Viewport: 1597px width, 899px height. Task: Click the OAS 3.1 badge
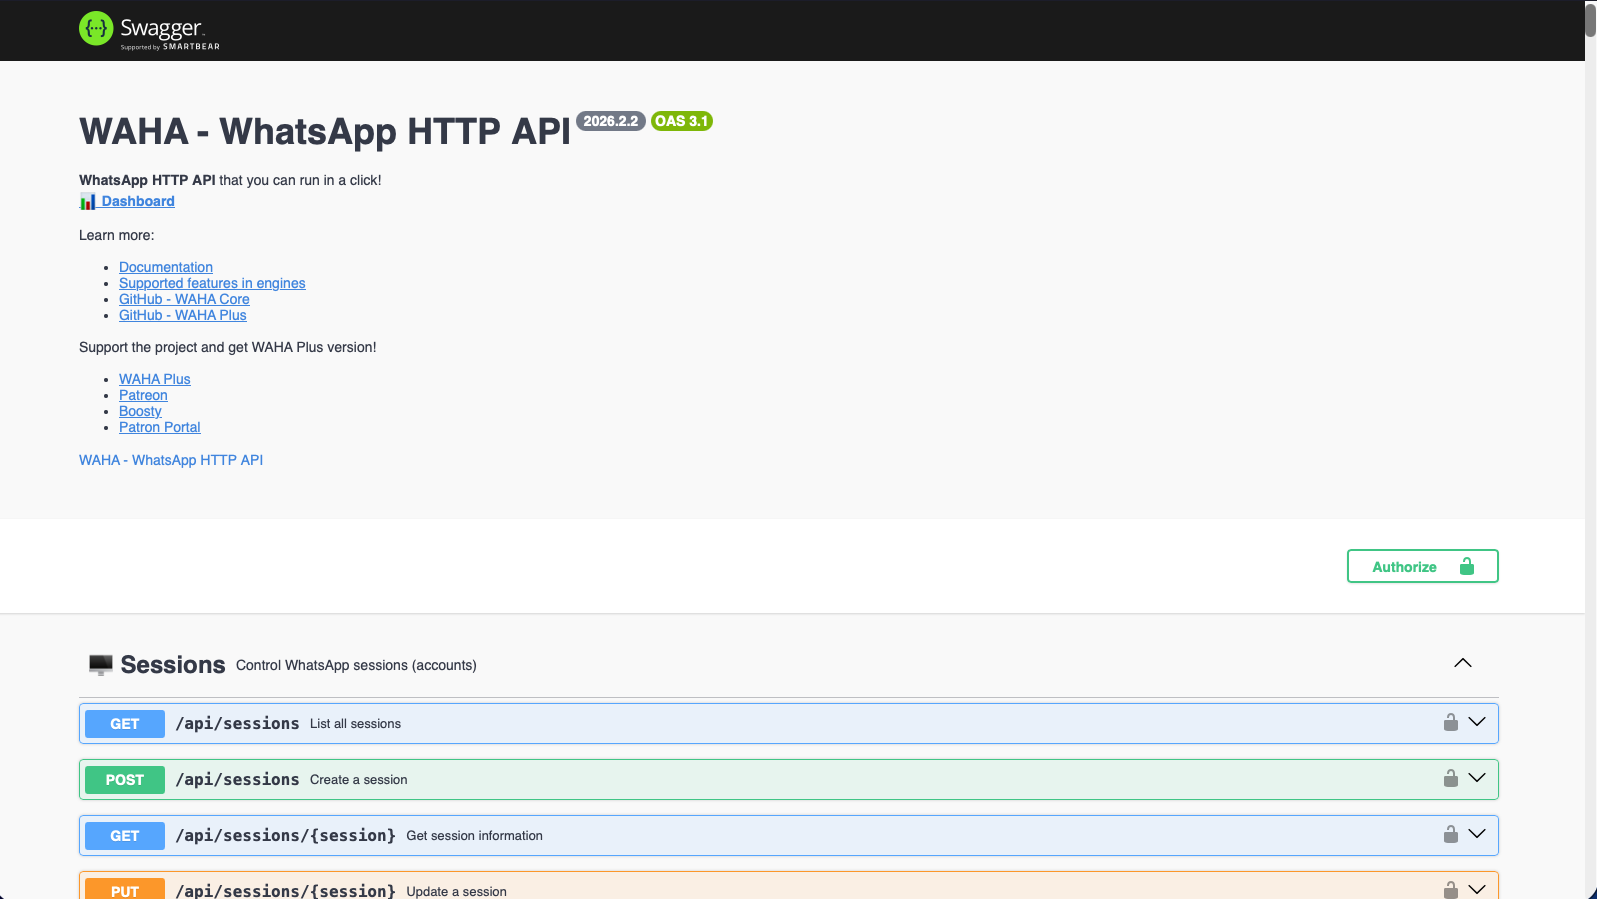tap(681, 121)
